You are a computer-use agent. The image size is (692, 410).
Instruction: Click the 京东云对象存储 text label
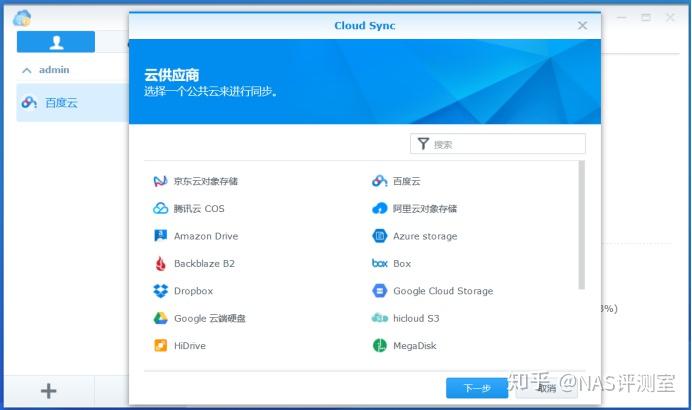pos(206,181)
